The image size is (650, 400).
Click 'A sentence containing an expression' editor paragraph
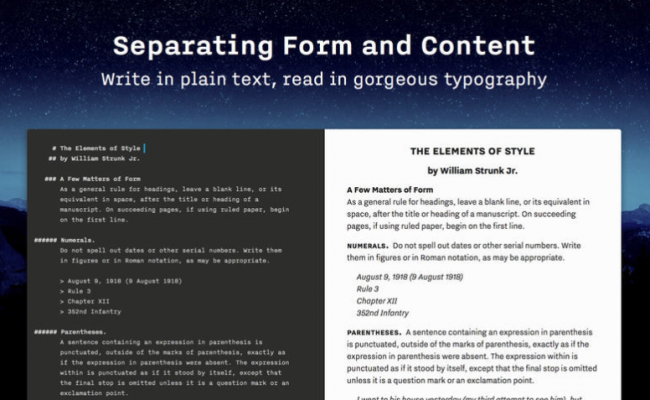(x=174, y=368)
